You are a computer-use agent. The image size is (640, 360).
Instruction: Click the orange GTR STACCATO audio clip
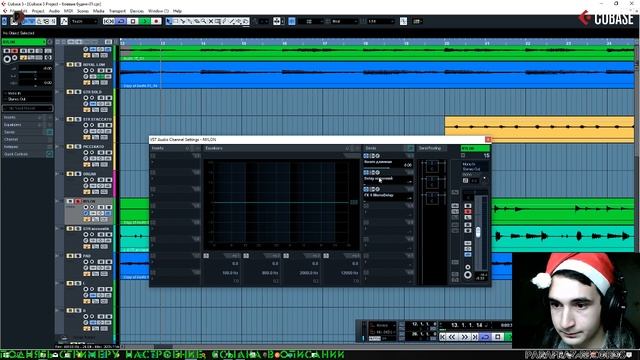[x=539, y=129]
